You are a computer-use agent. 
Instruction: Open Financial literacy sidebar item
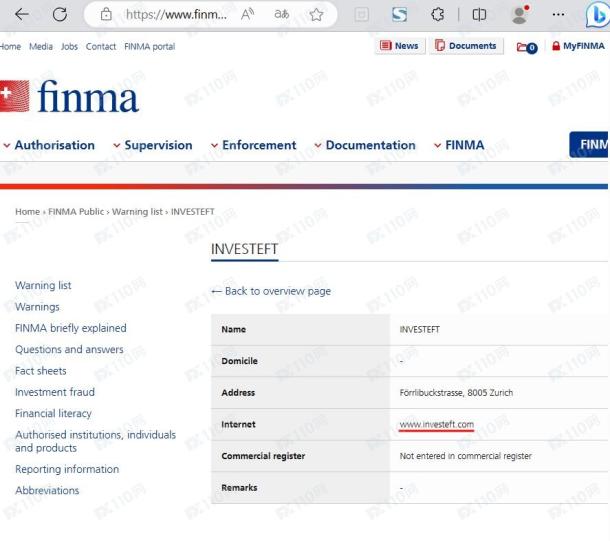pos(53,413)
